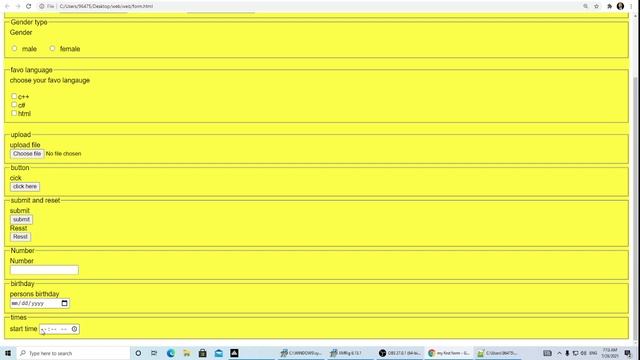Check the html checkbox
The height and width of the screenshot is (360, 640).
click(x=14, y=113)
